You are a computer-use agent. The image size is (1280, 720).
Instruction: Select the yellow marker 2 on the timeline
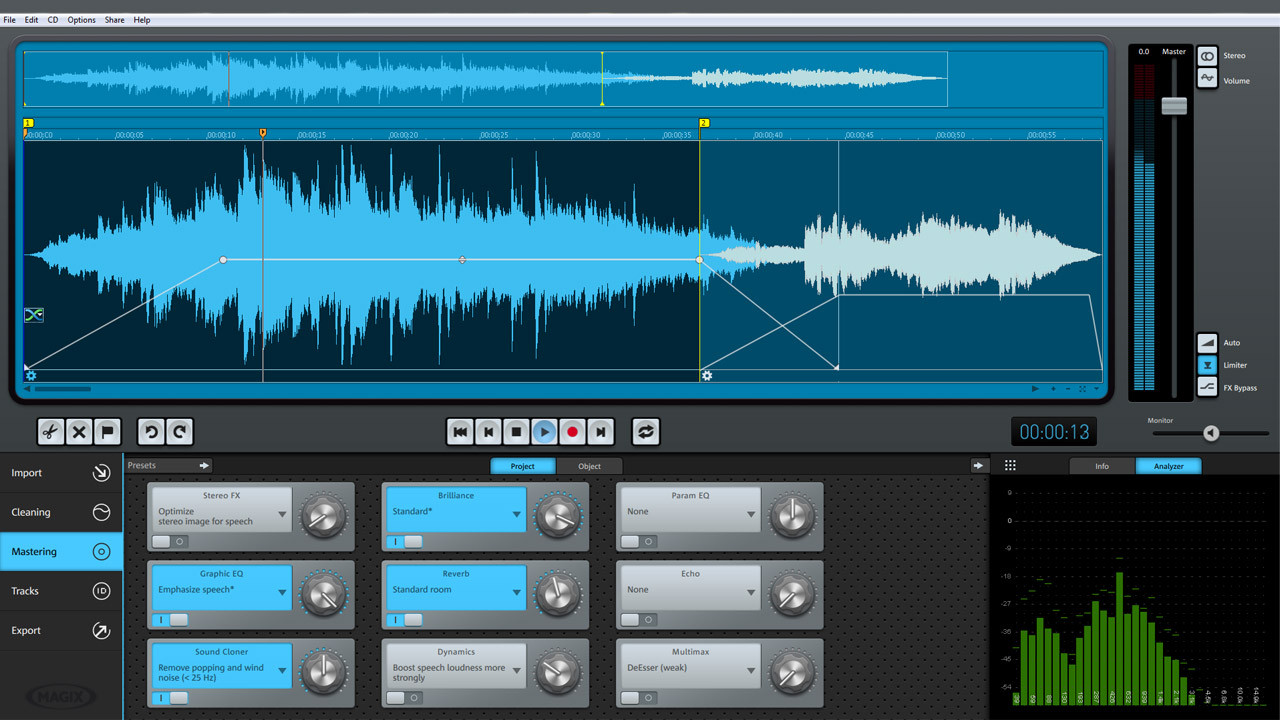(704, 123)
